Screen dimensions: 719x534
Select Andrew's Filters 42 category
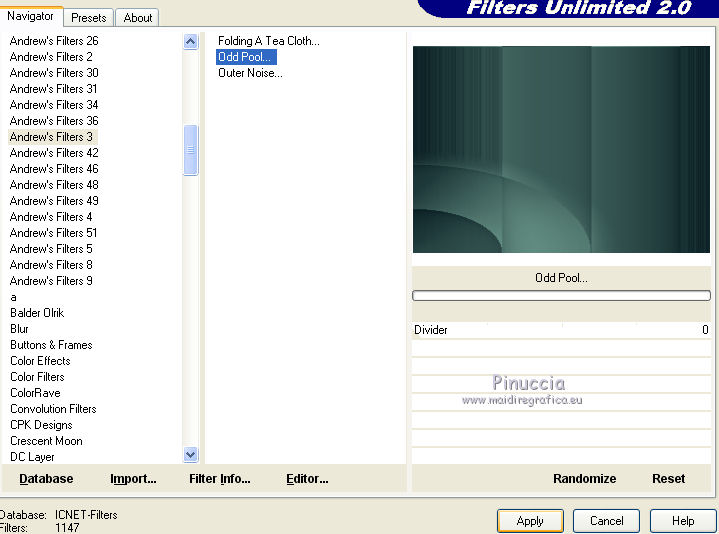pos(54,153)
